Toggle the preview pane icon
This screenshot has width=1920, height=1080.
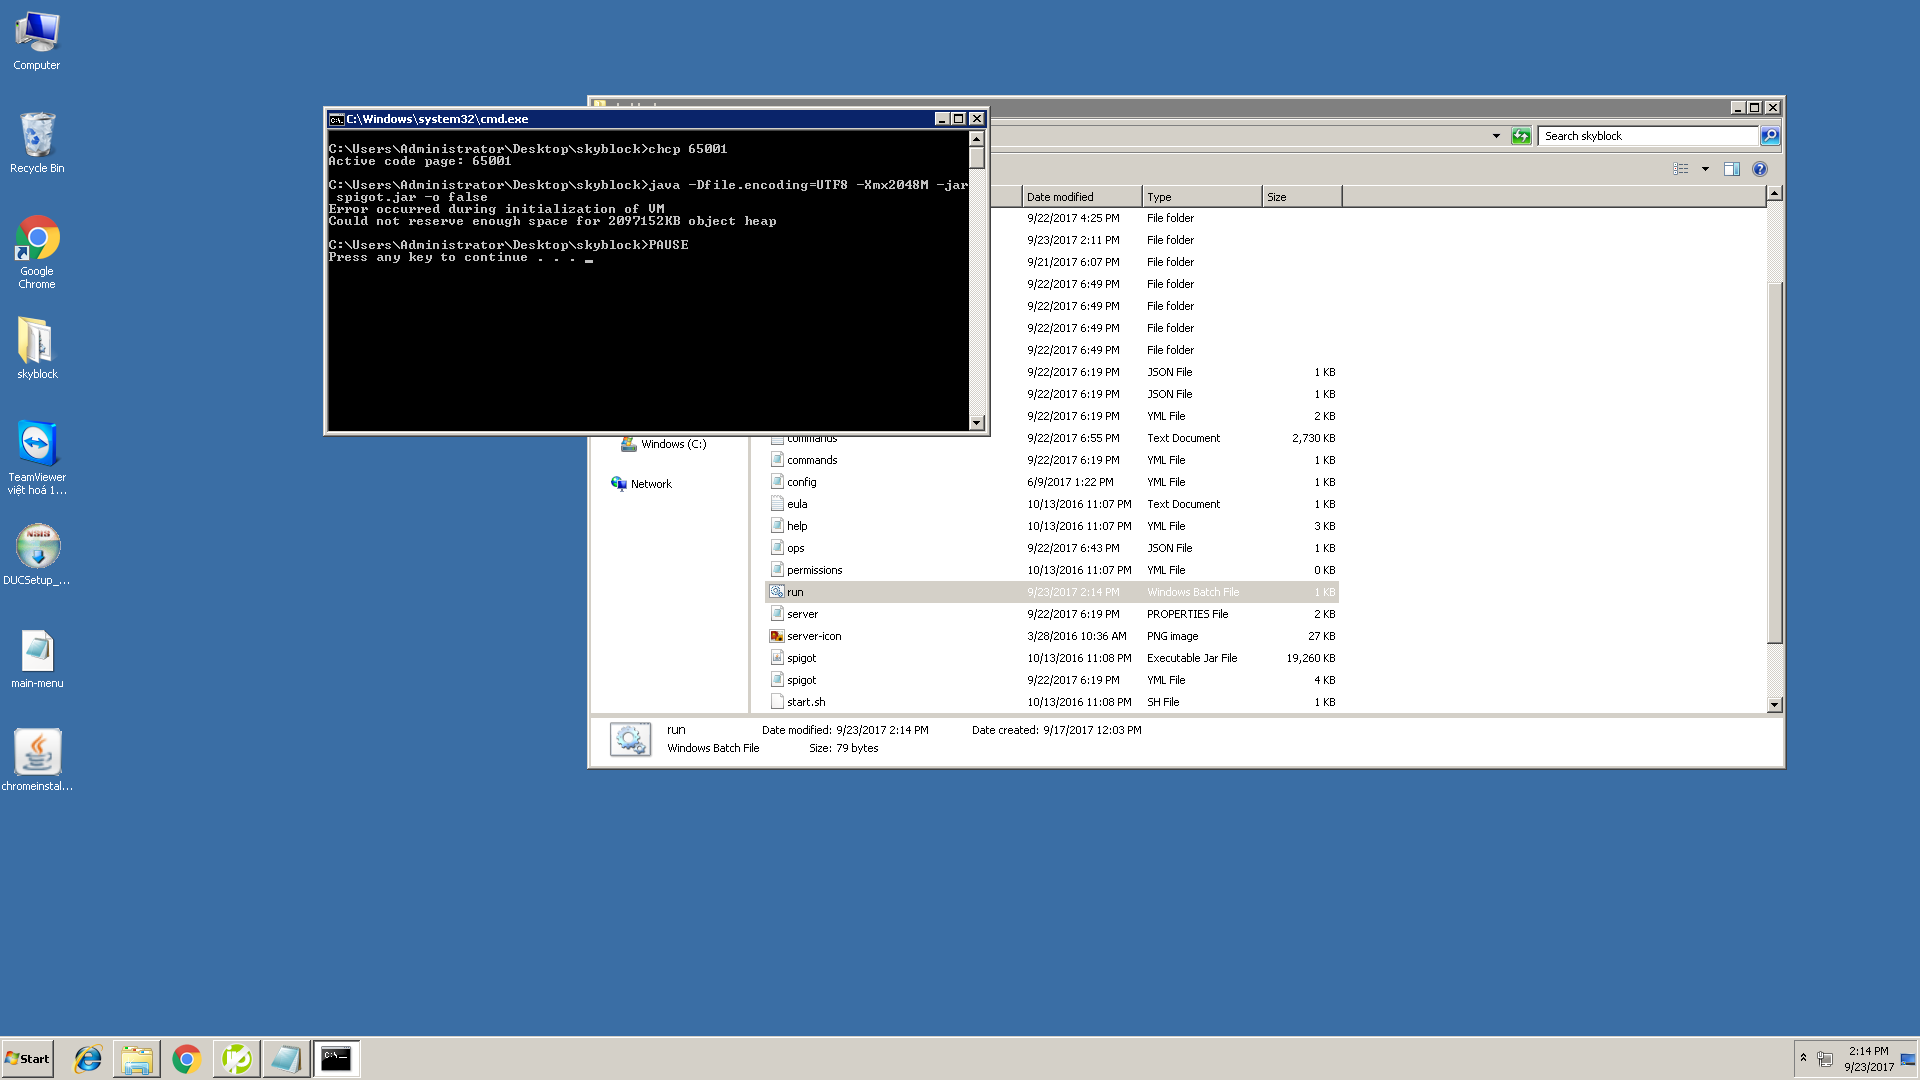1732,169
